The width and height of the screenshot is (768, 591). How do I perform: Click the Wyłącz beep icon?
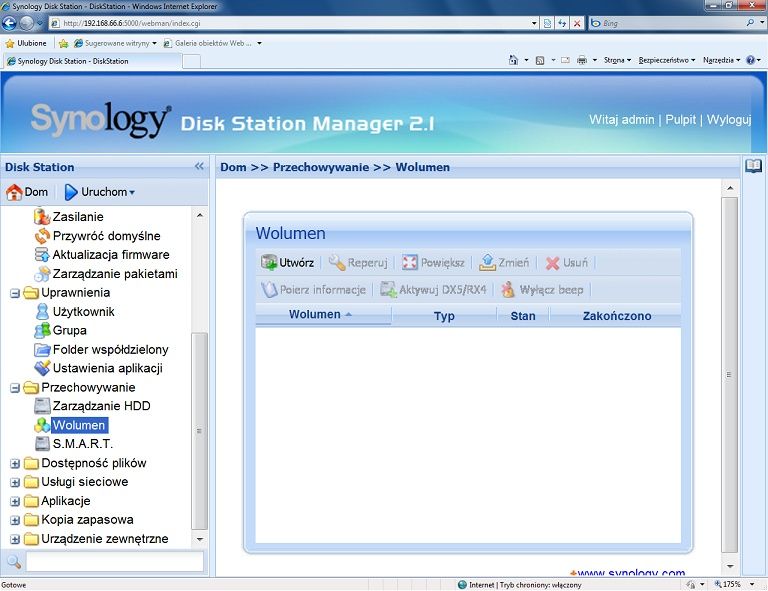coord(508,290)
